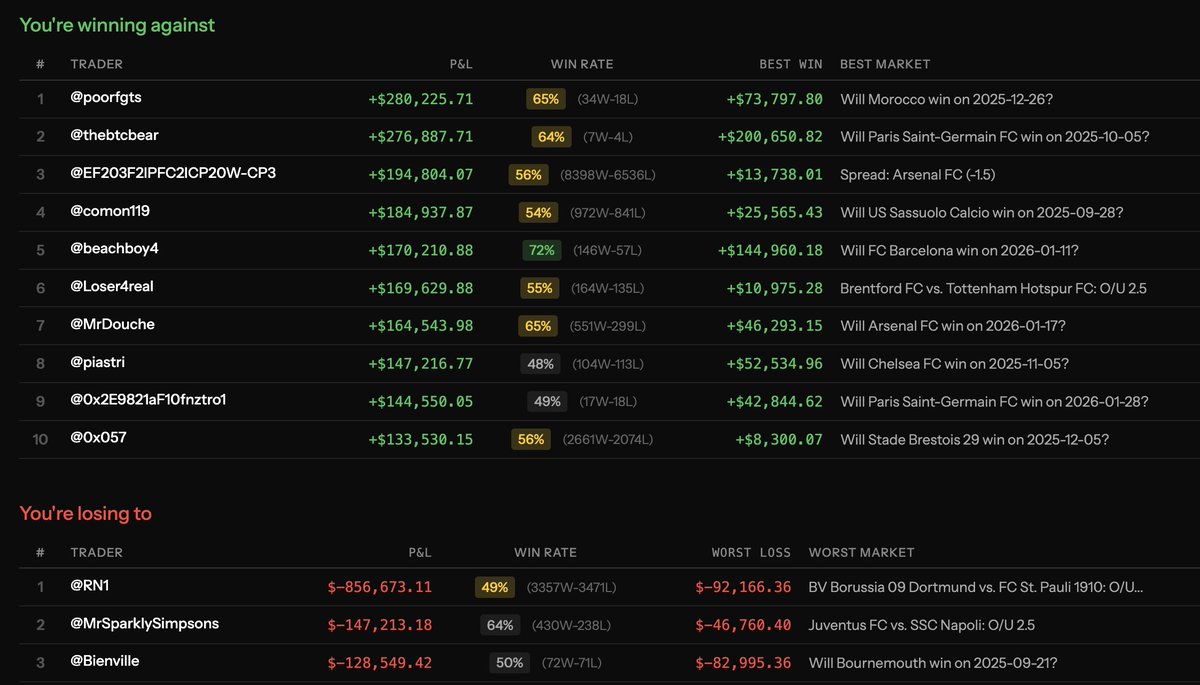
Task: Click the WORST MARKET column header
Action: click(x=861, y=552)
